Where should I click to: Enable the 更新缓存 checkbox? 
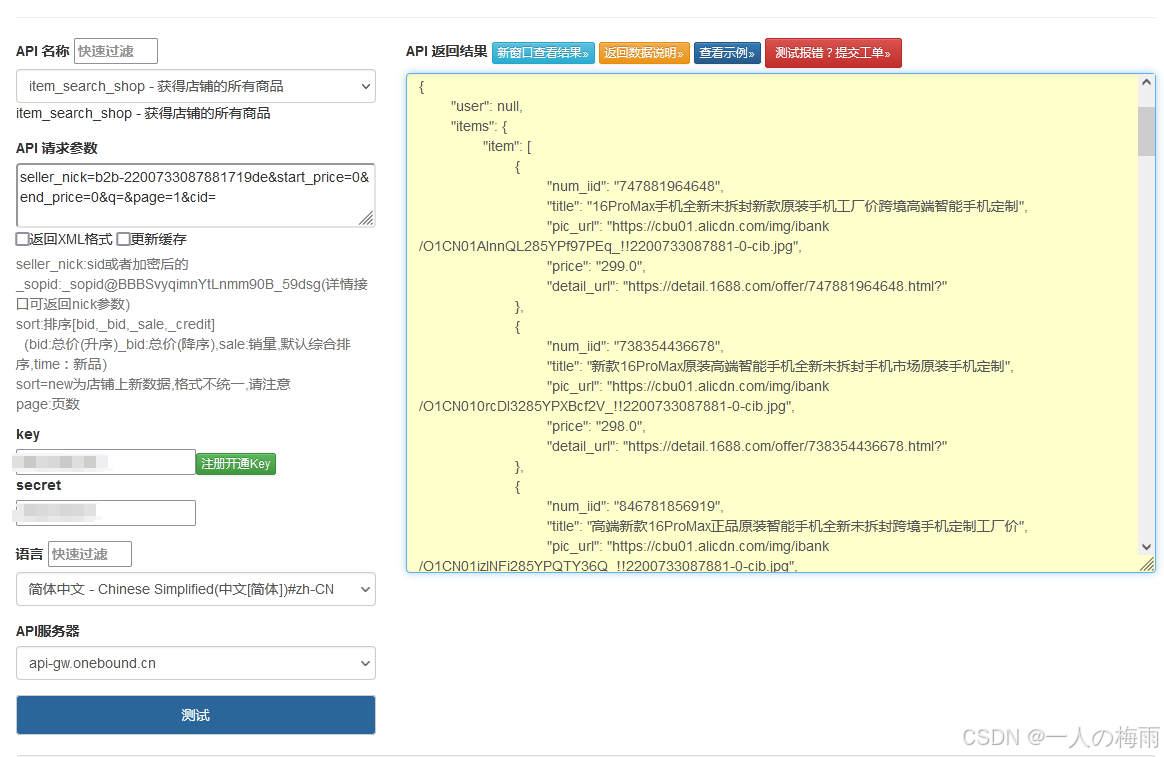click(124, 239)
